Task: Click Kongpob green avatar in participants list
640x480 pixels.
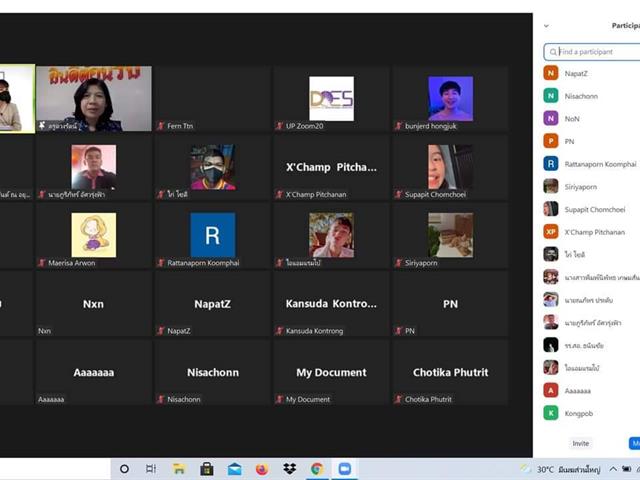Action: [x=551, y=413]
